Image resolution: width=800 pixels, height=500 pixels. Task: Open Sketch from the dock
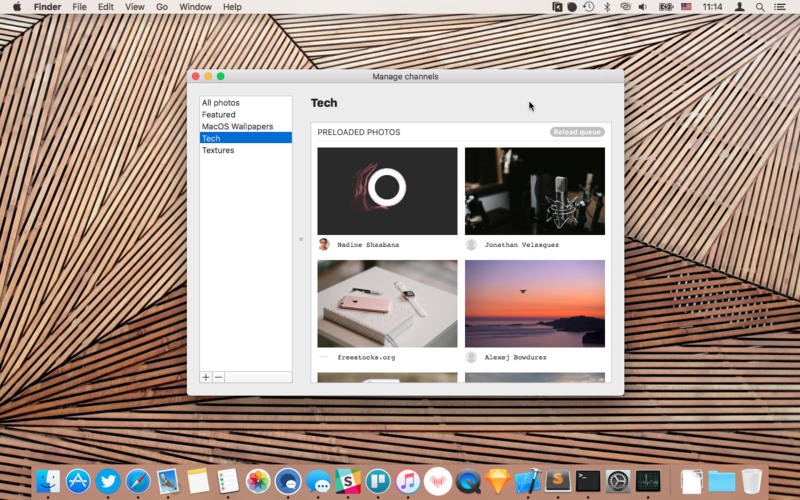(498, 481)
